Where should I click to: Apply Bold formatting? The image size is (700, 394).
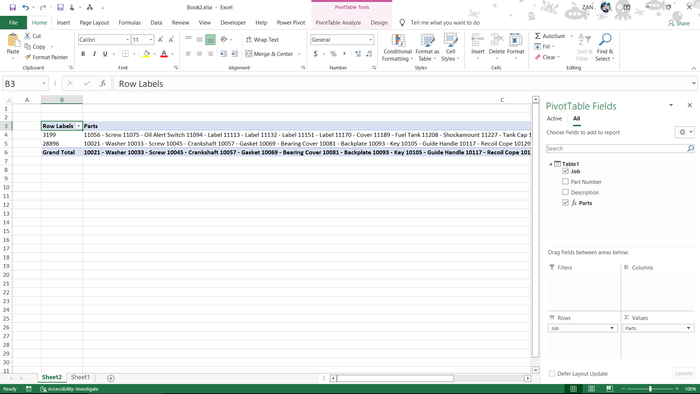[83, 54]
